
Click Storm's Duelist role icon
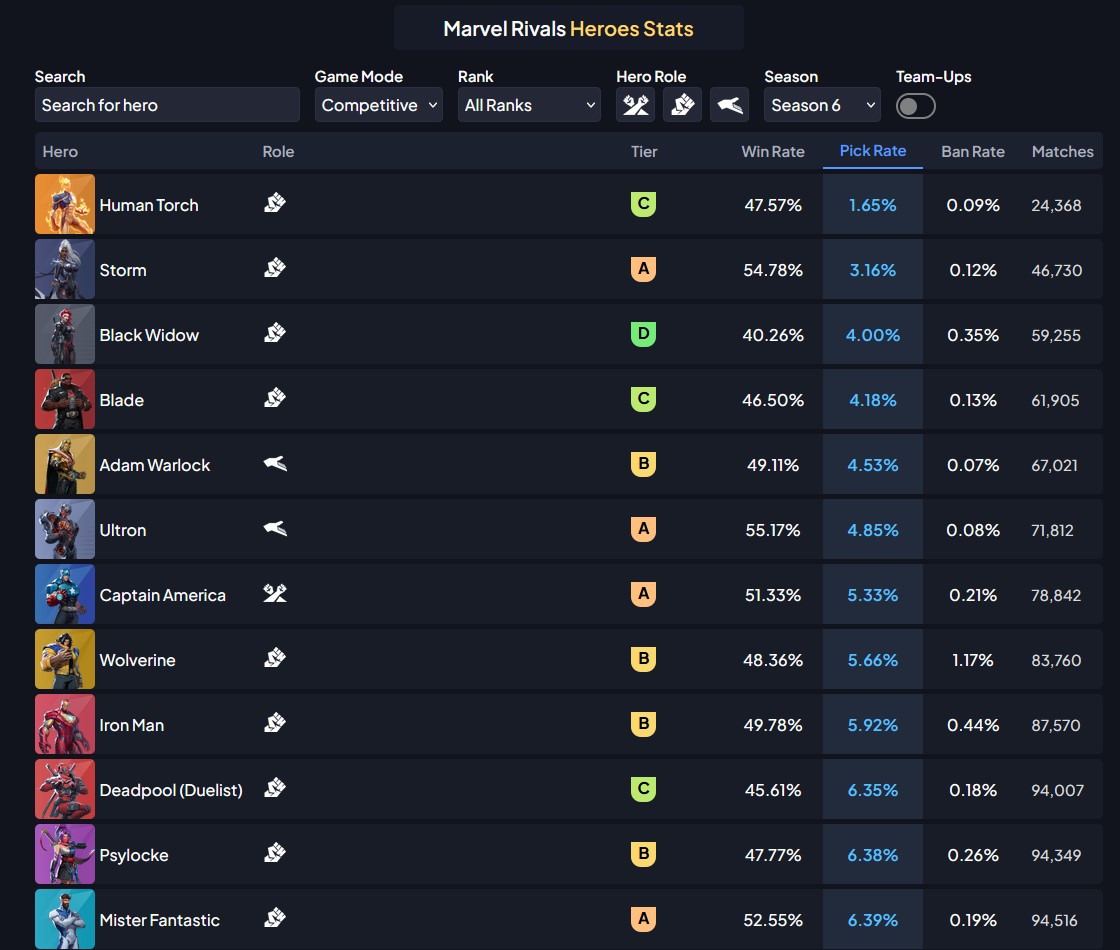coord(275,269)
